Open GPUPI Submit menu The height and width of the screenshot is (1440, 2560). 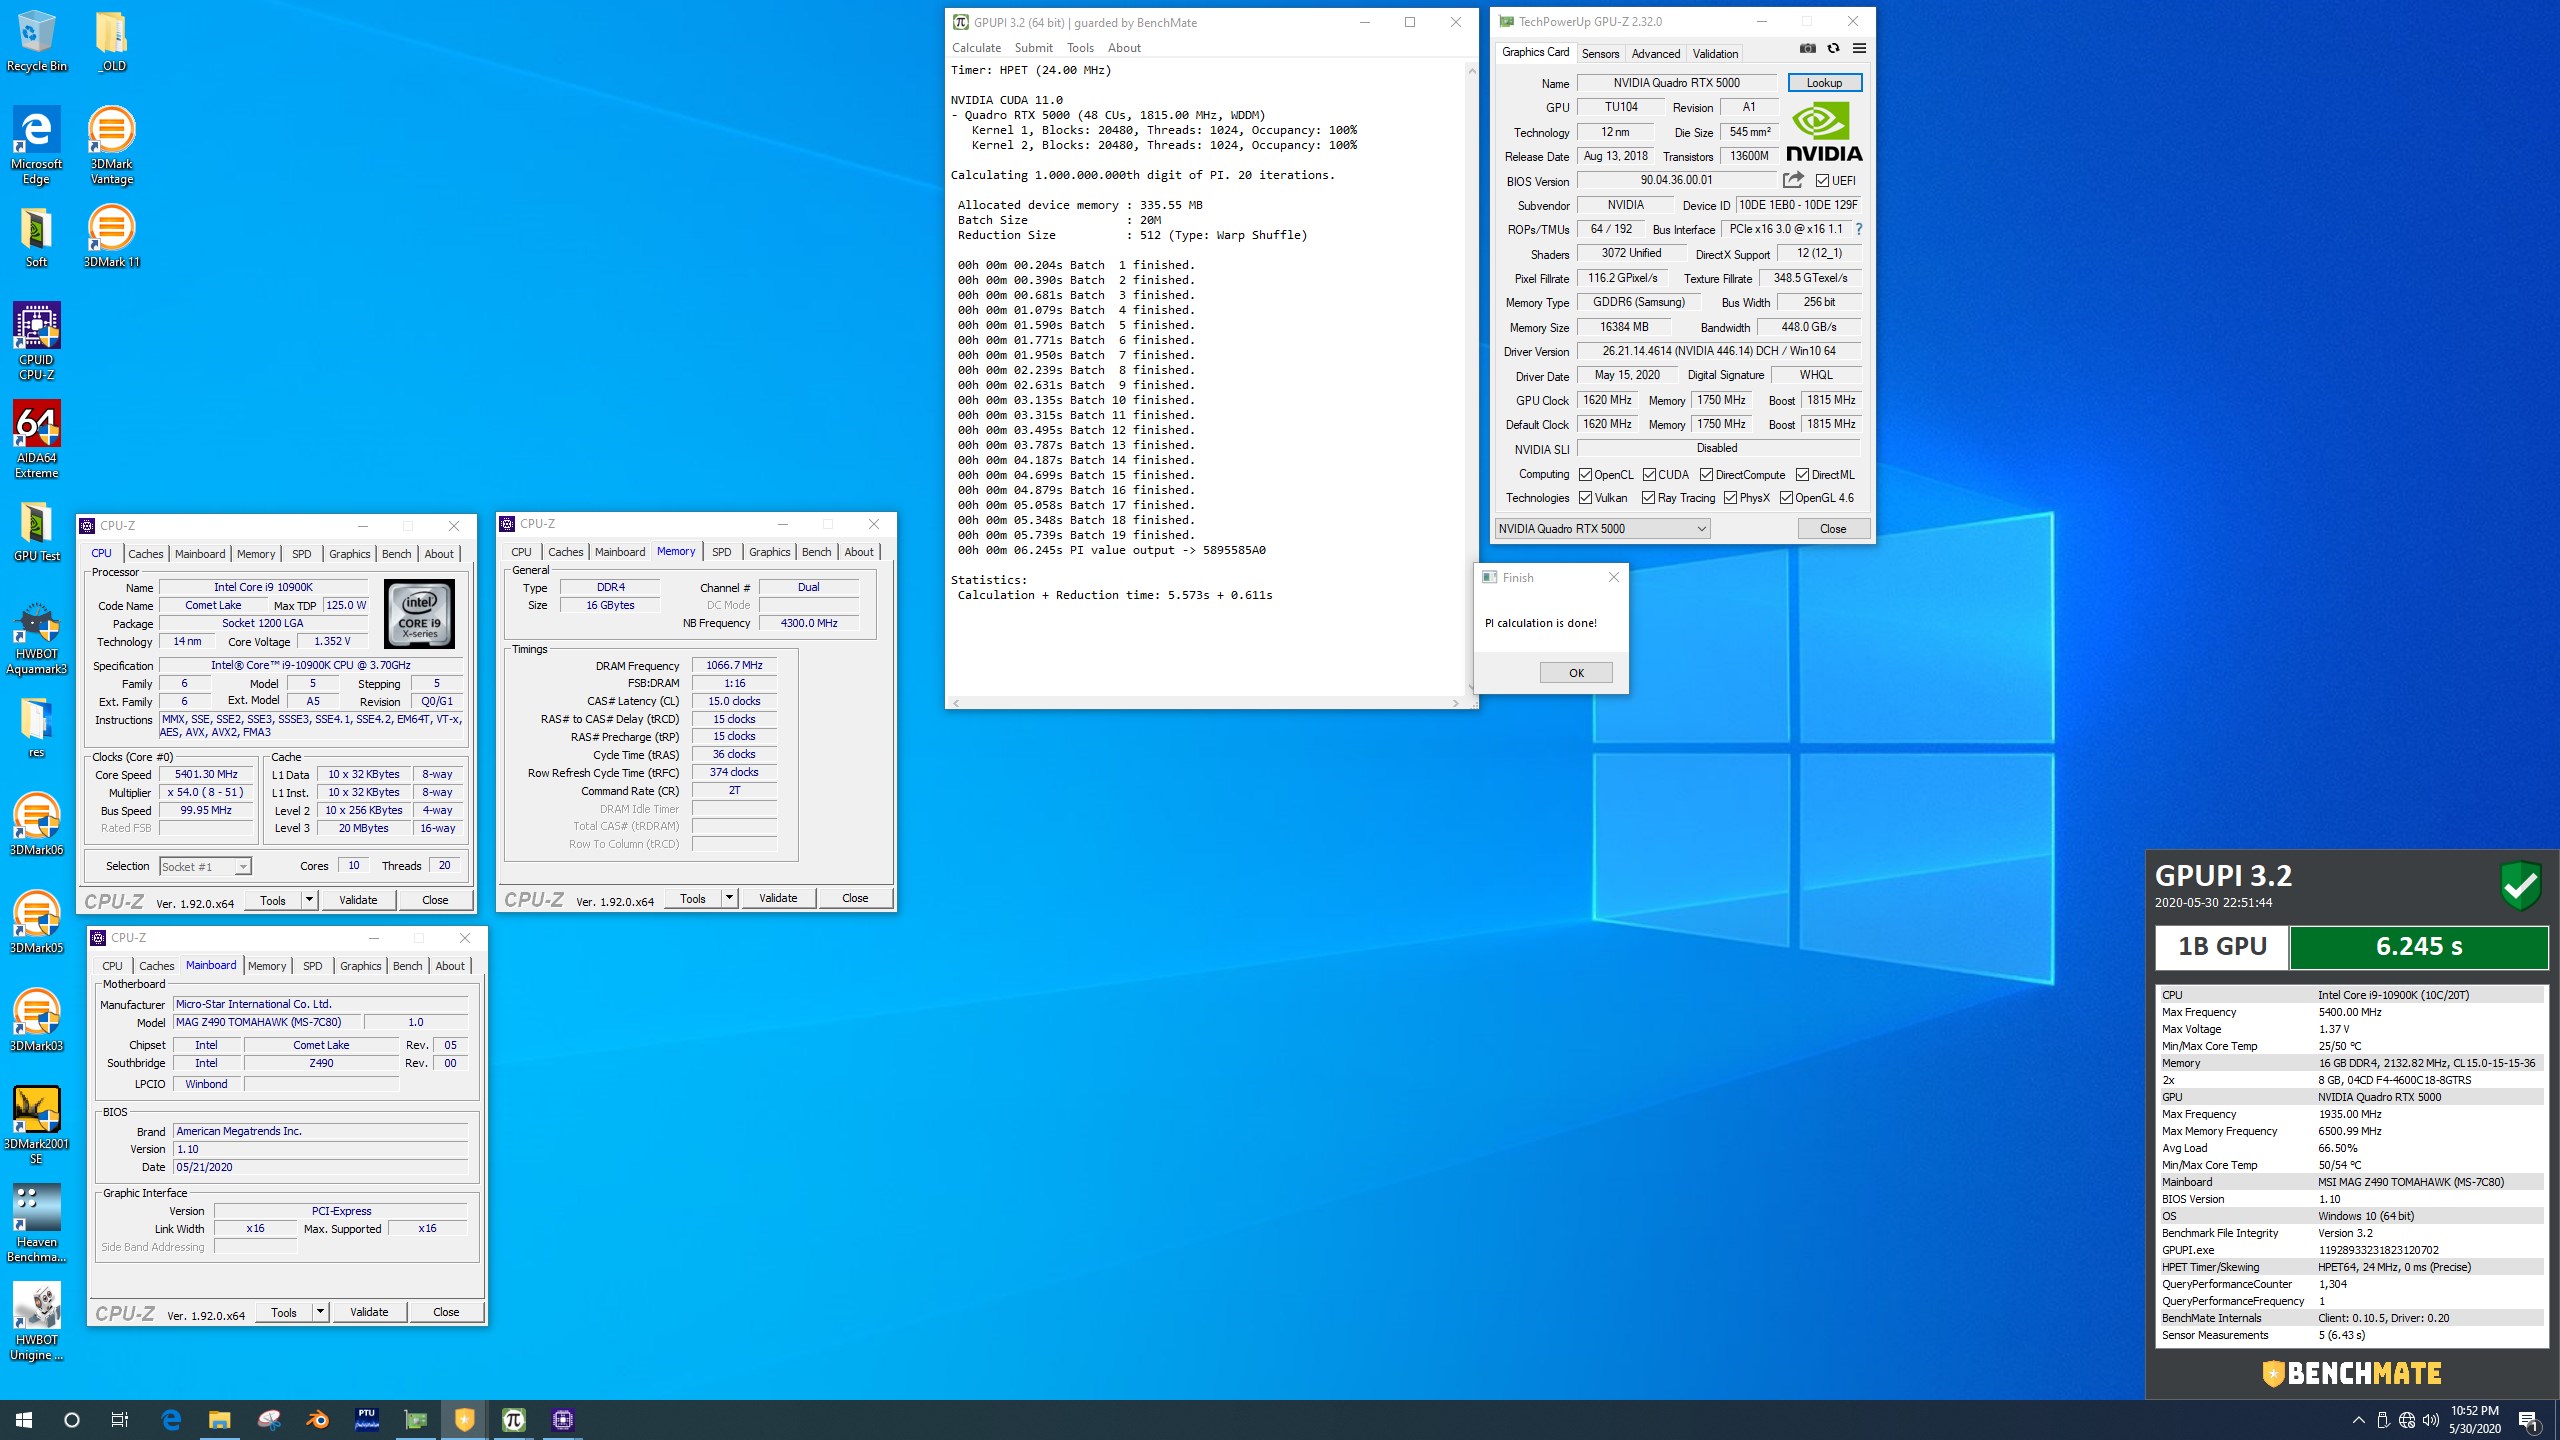(x=1033, y=48)
